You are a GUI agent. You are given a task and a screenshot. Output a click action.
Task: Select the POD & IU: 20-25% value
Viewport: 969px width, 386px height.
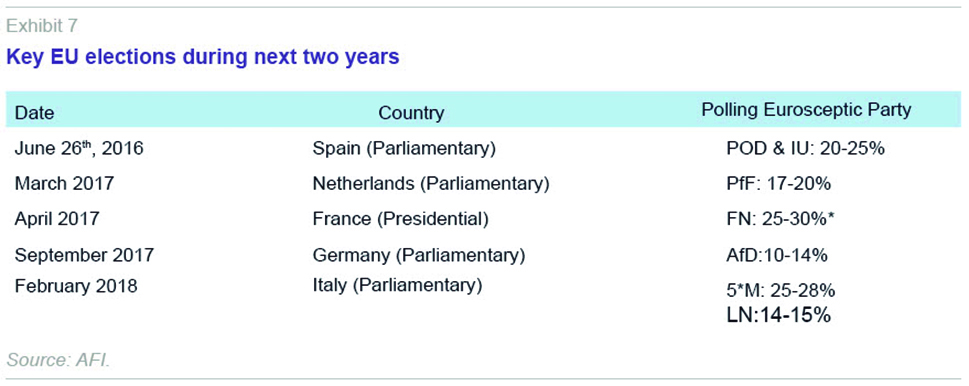coord(805,149)
